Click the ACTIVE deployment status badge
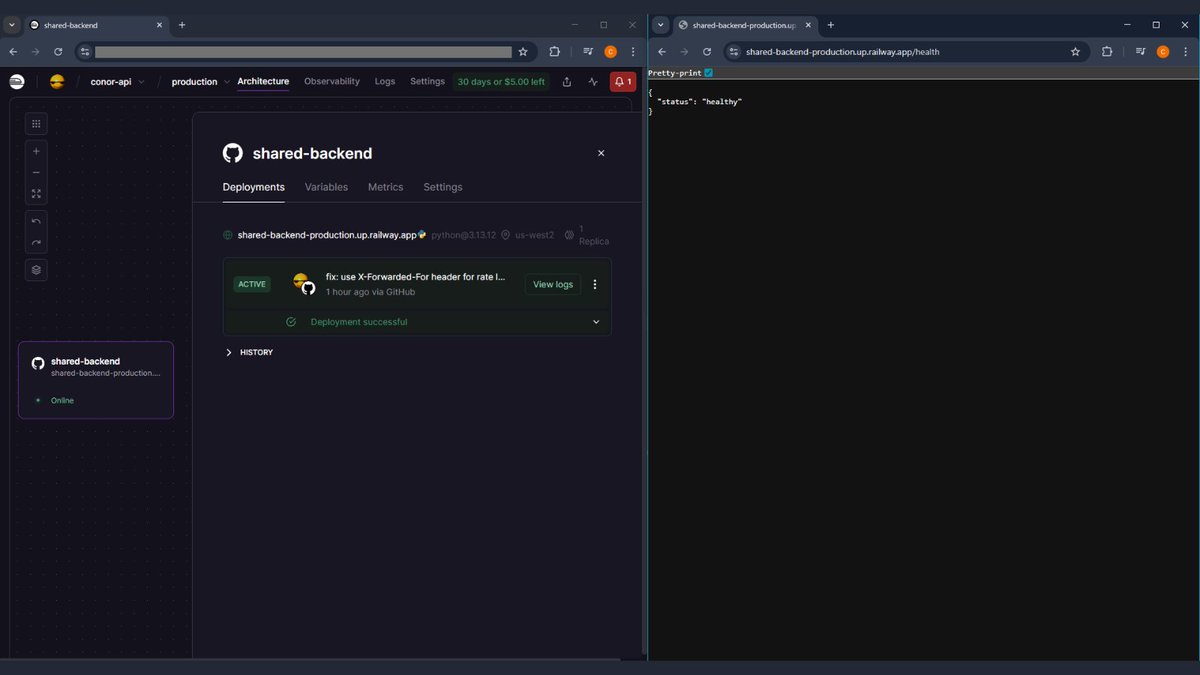The image size is (1200, 675). [x=252, y=284]
